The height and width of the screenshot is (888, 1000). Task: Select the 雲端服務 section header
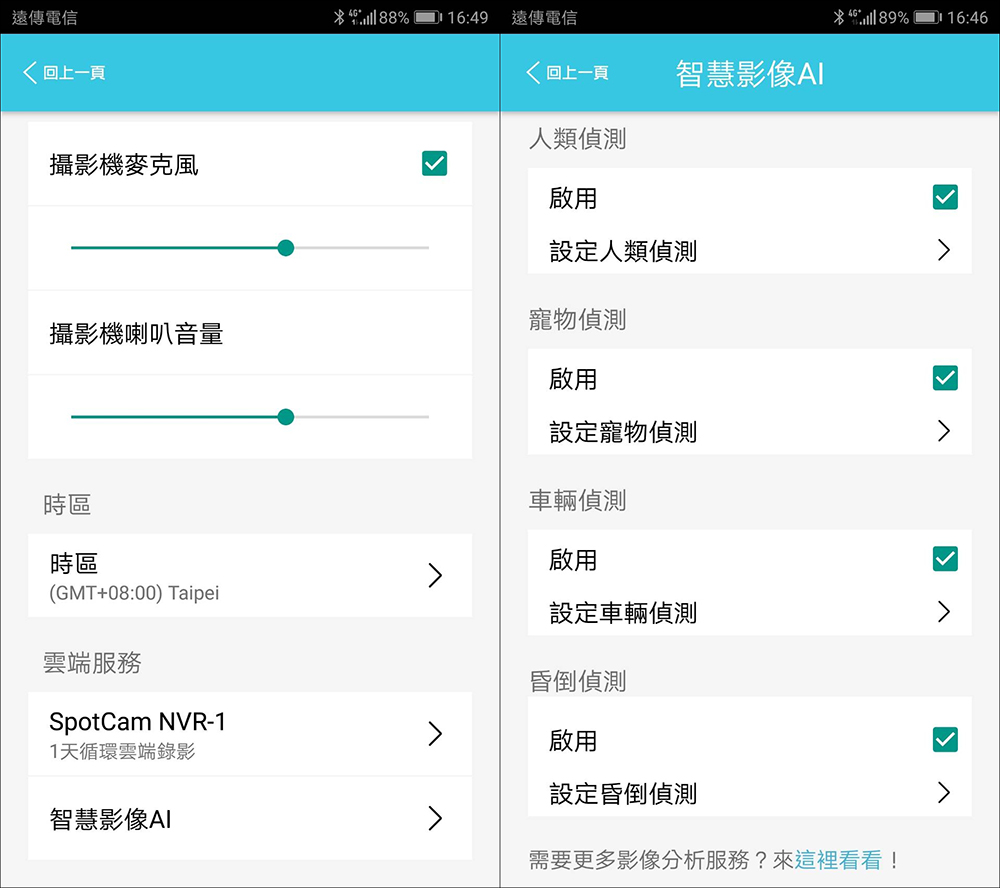click(92, 663)
